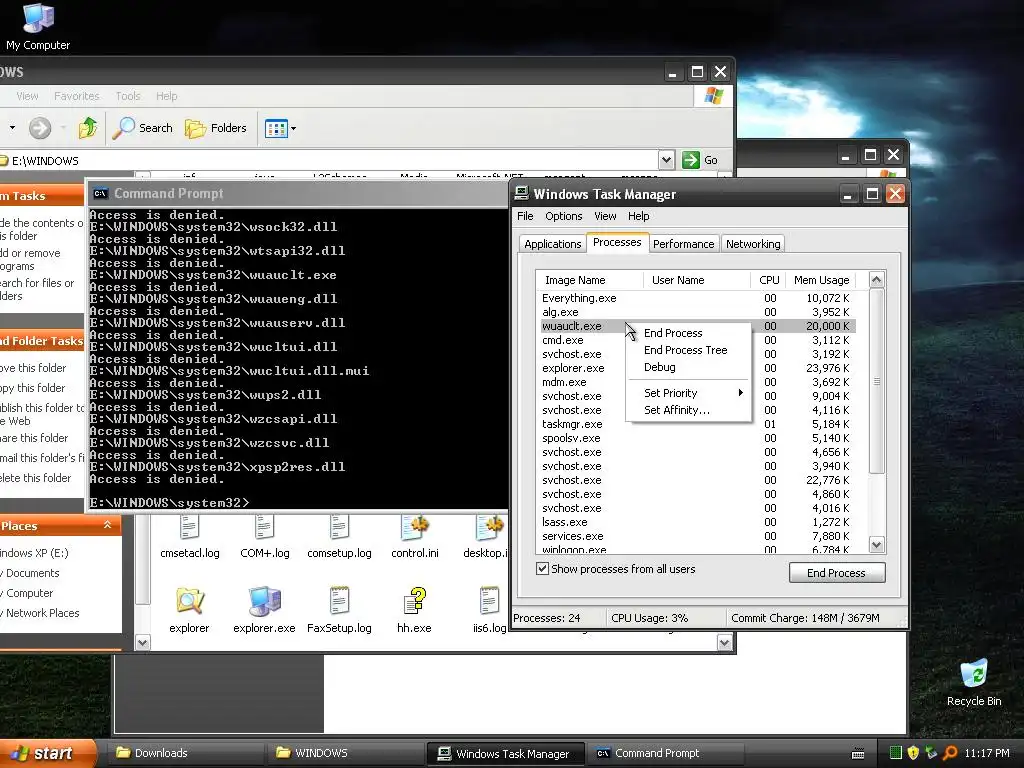Select the alg.exe process row
This screenshot has height=768, width=1024.
pyautogui.click(x=696, y=312)
